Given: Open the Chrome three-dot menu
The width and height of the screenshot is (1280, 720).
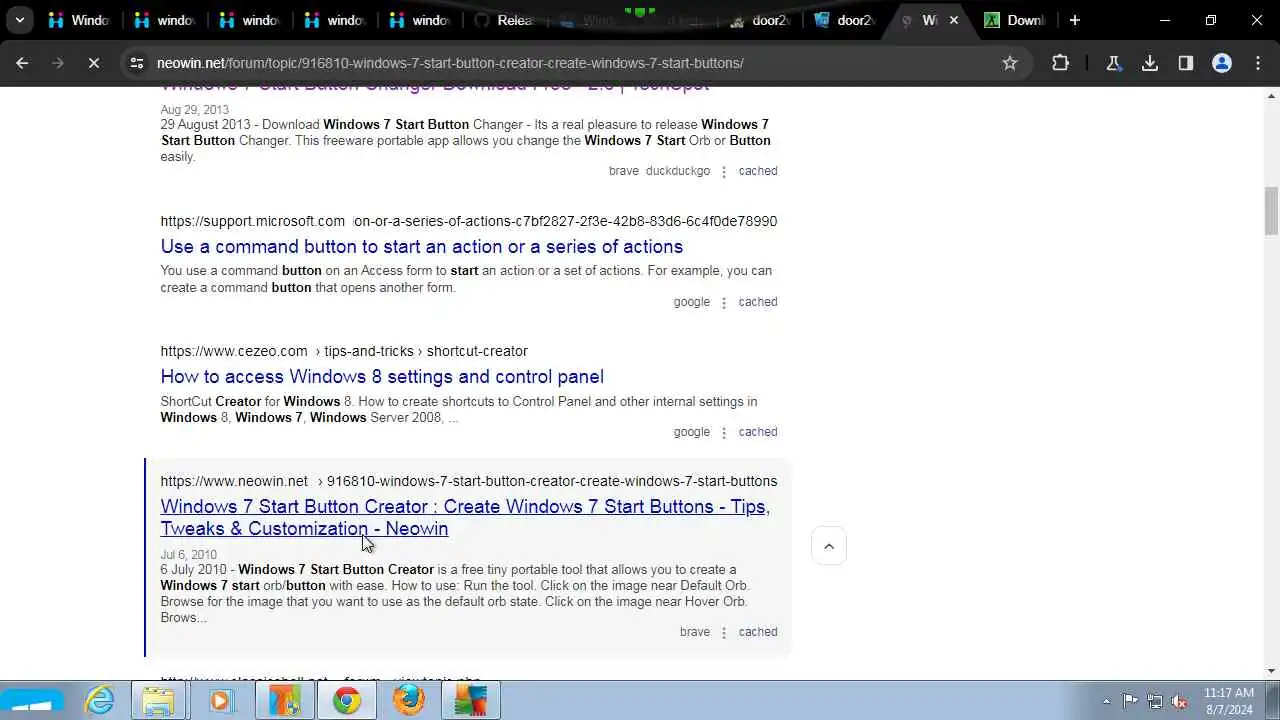Looking at the screenshot, I should [x=1258, y=63].
